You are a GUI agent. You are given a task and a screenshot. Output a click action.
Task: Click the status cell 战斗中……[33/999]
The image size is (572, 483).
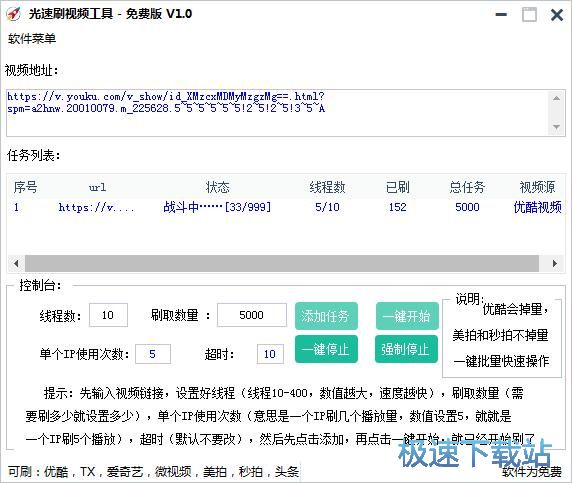(x=217, y=207)
